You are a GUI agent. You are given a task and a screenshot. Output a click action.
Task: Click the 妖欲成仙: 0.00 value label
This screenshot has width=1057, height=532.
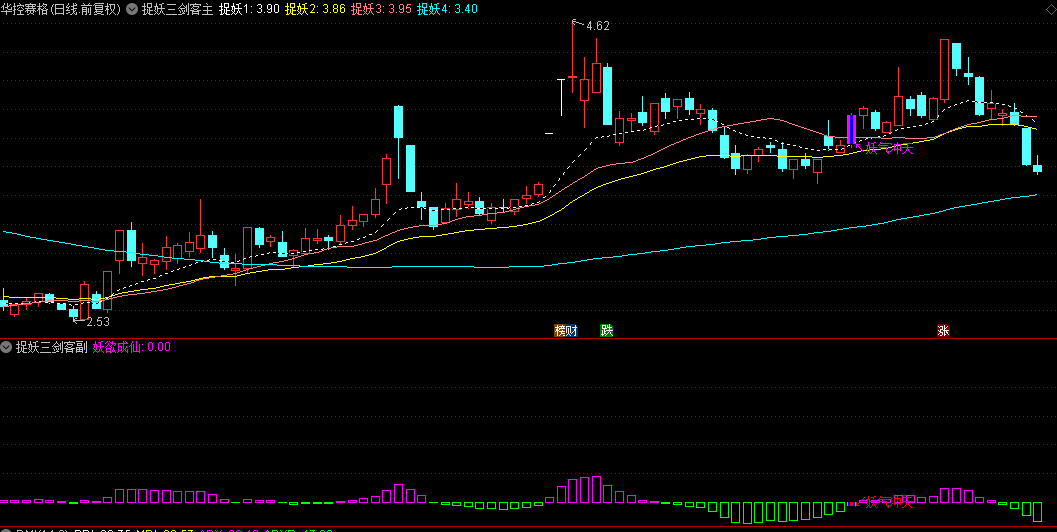point(131,347)
